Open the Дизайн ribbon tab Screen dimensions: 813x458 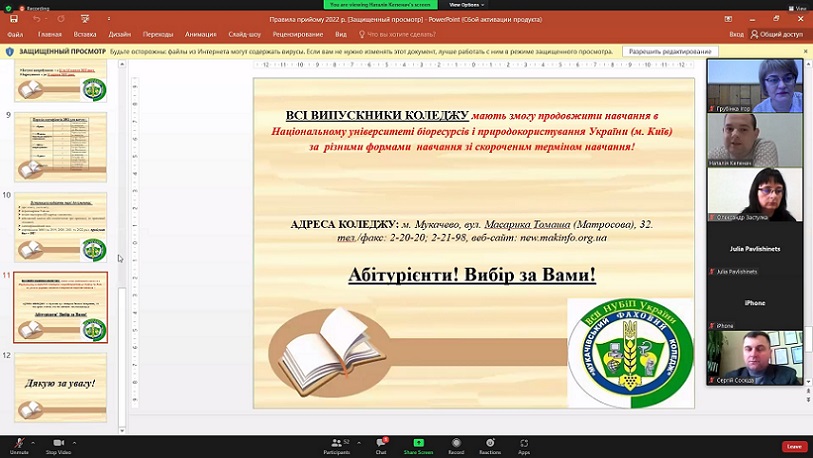120,34
